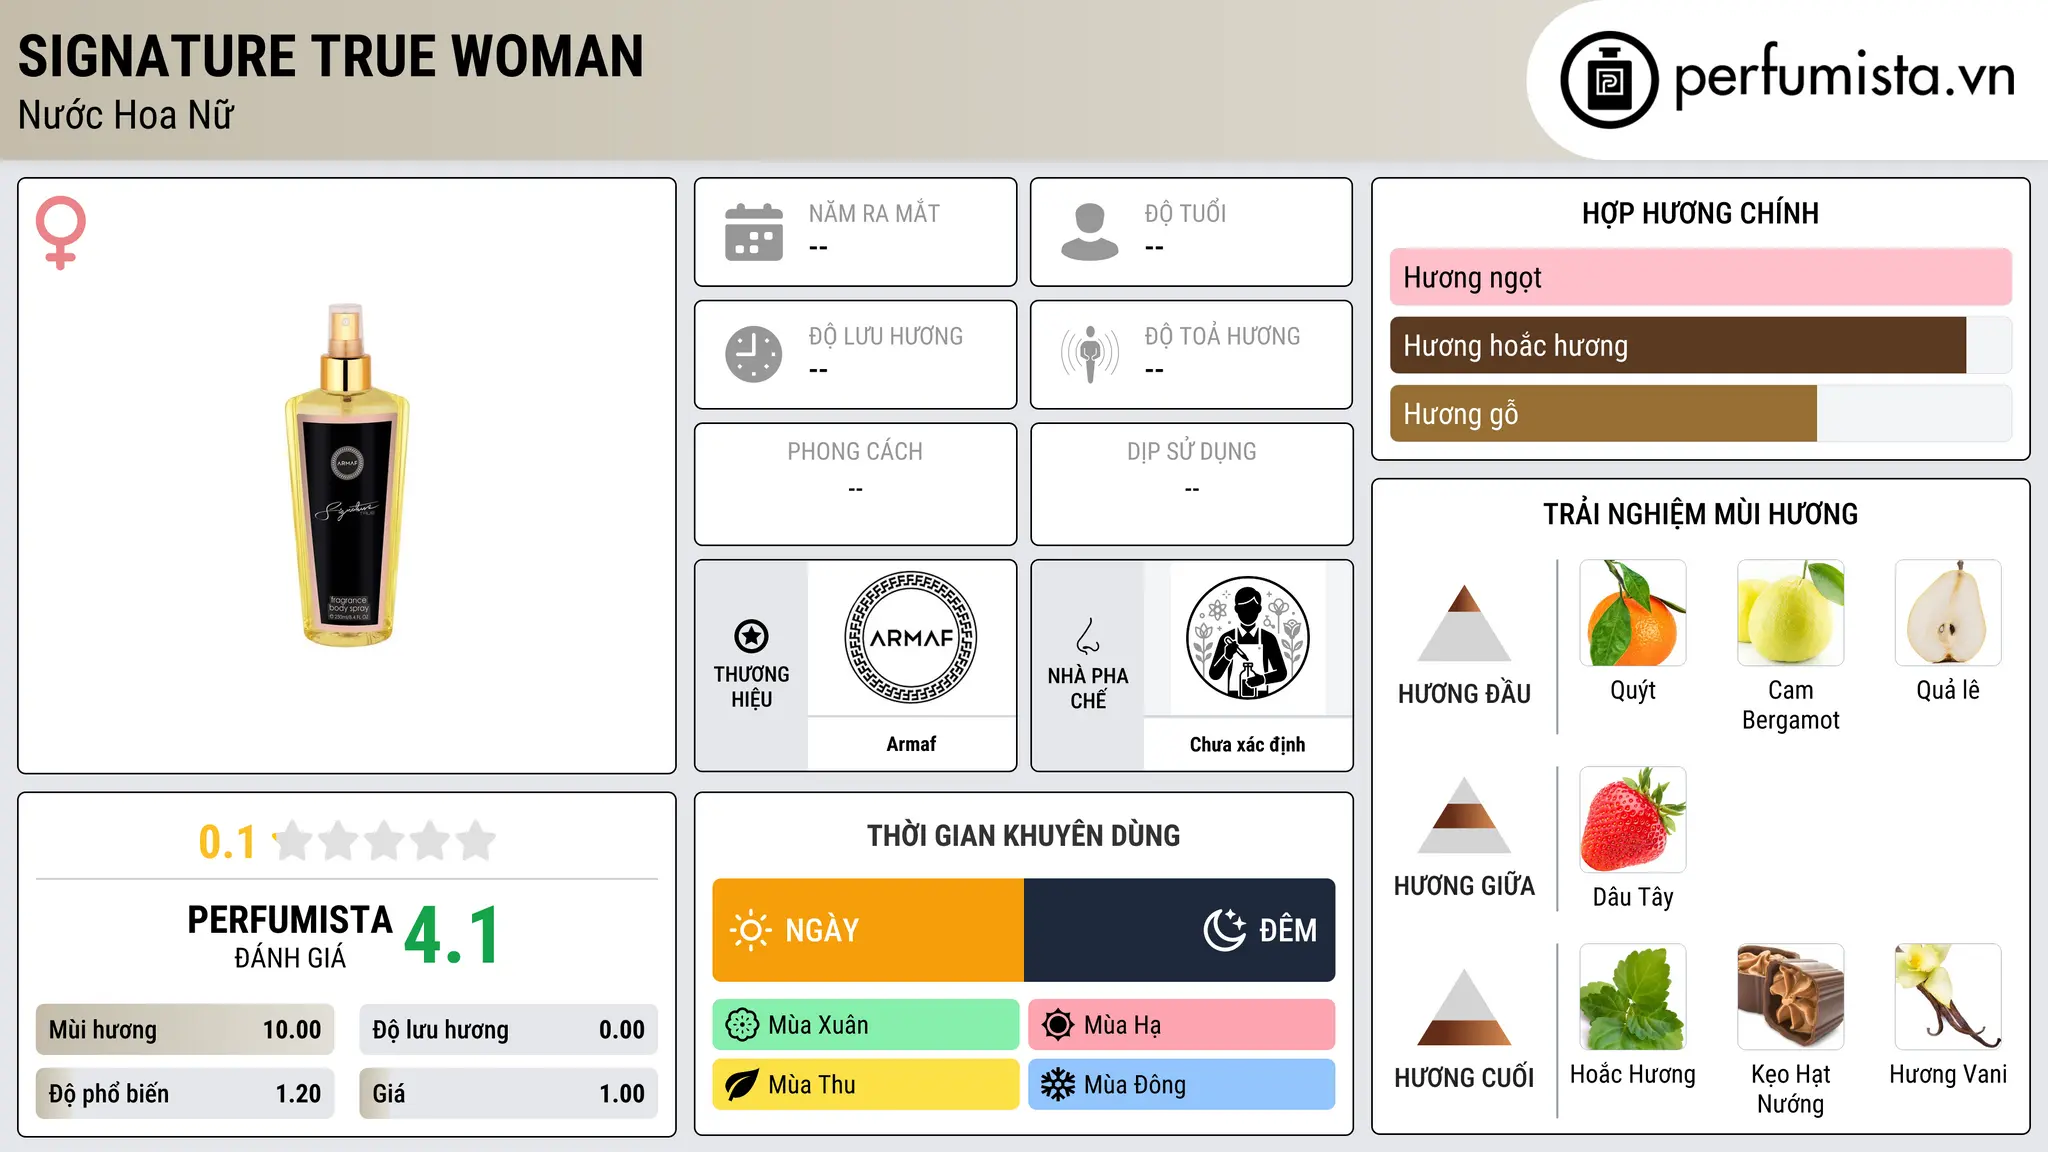Select the Mùa Đông season tag
The image size is (2048, 1152).
tap(1181, 1085)
